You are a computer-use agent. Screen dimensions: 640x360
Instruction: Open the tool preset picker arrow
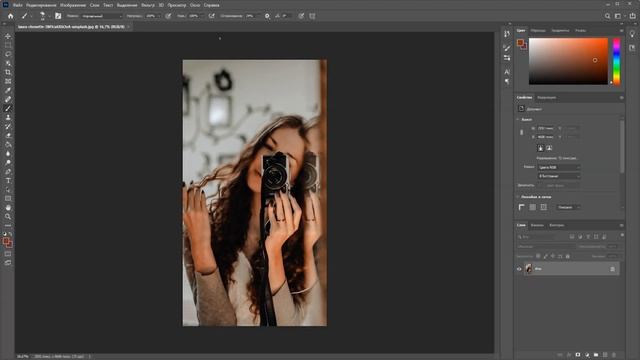point(31,16)
